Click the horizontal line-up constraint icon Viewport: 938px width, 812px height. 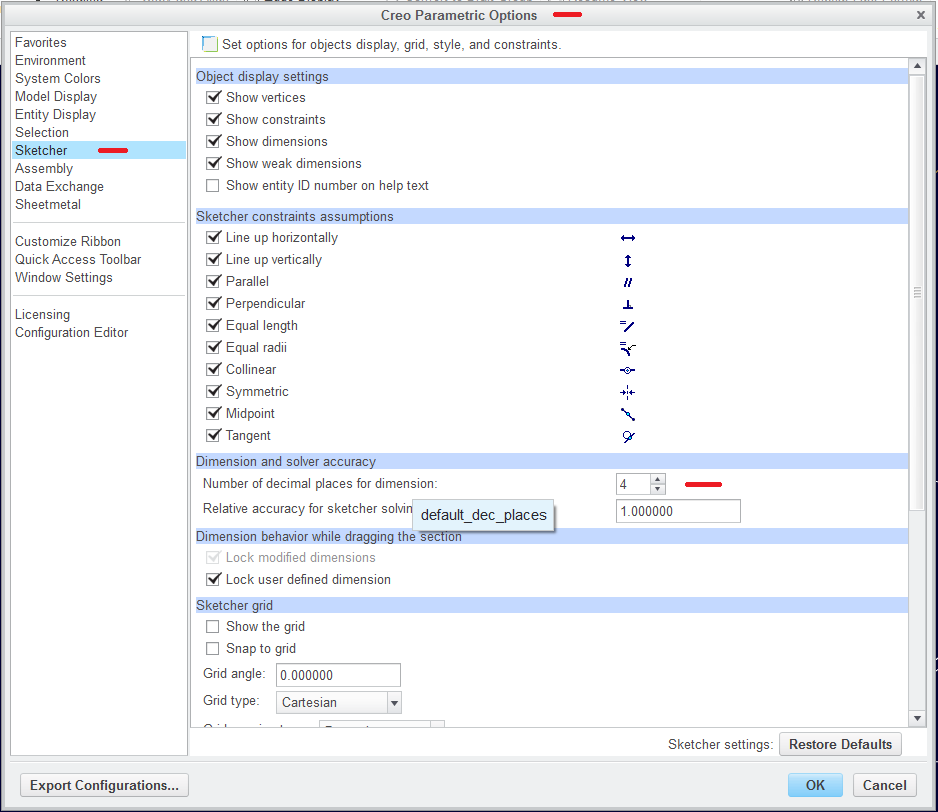628,238
